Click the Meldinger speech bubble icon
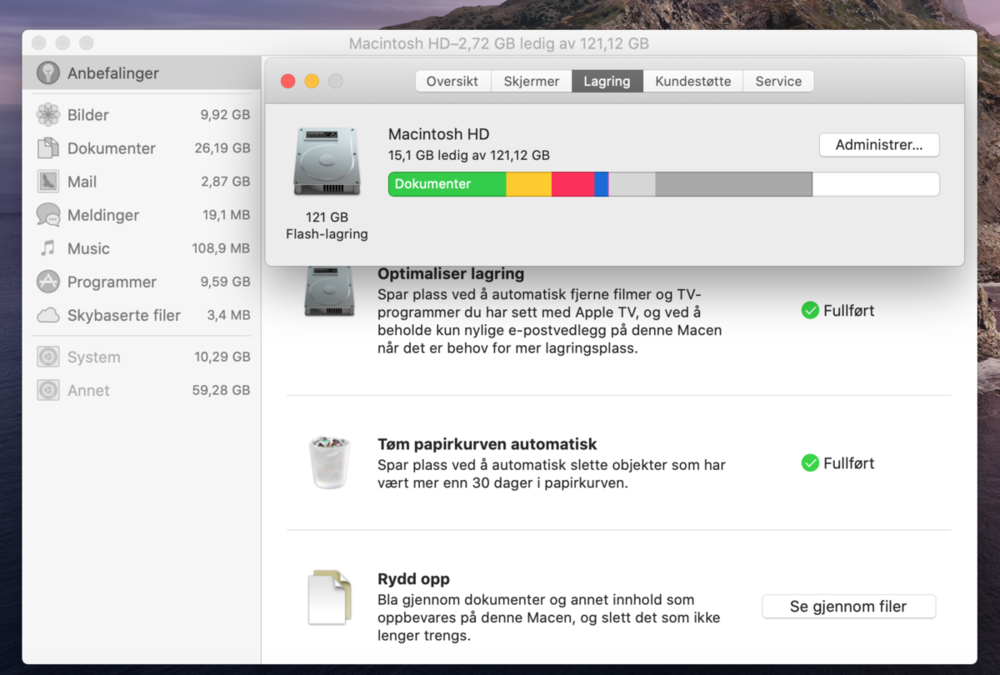This screenshot has height=675, width=1000. click(x=48, y=215)
